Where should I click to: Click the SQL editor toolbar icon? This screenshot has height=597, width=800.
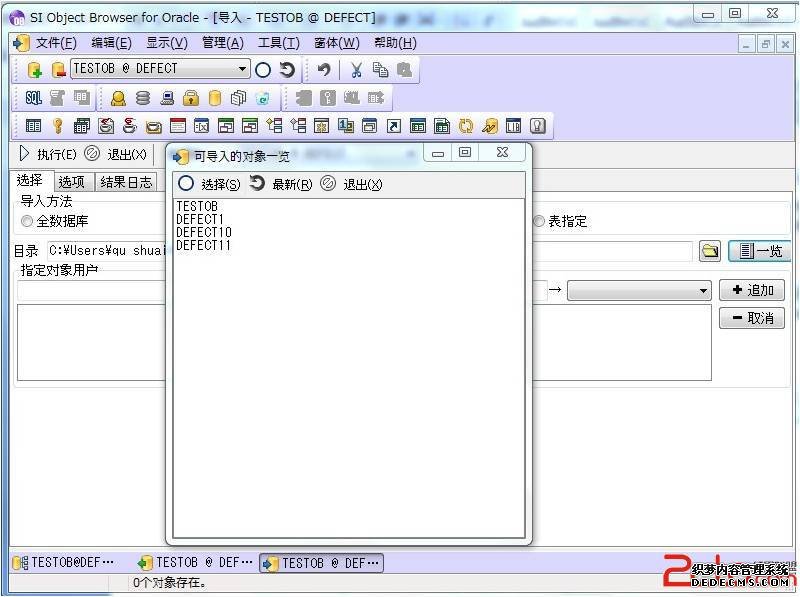tap(33, 98)
